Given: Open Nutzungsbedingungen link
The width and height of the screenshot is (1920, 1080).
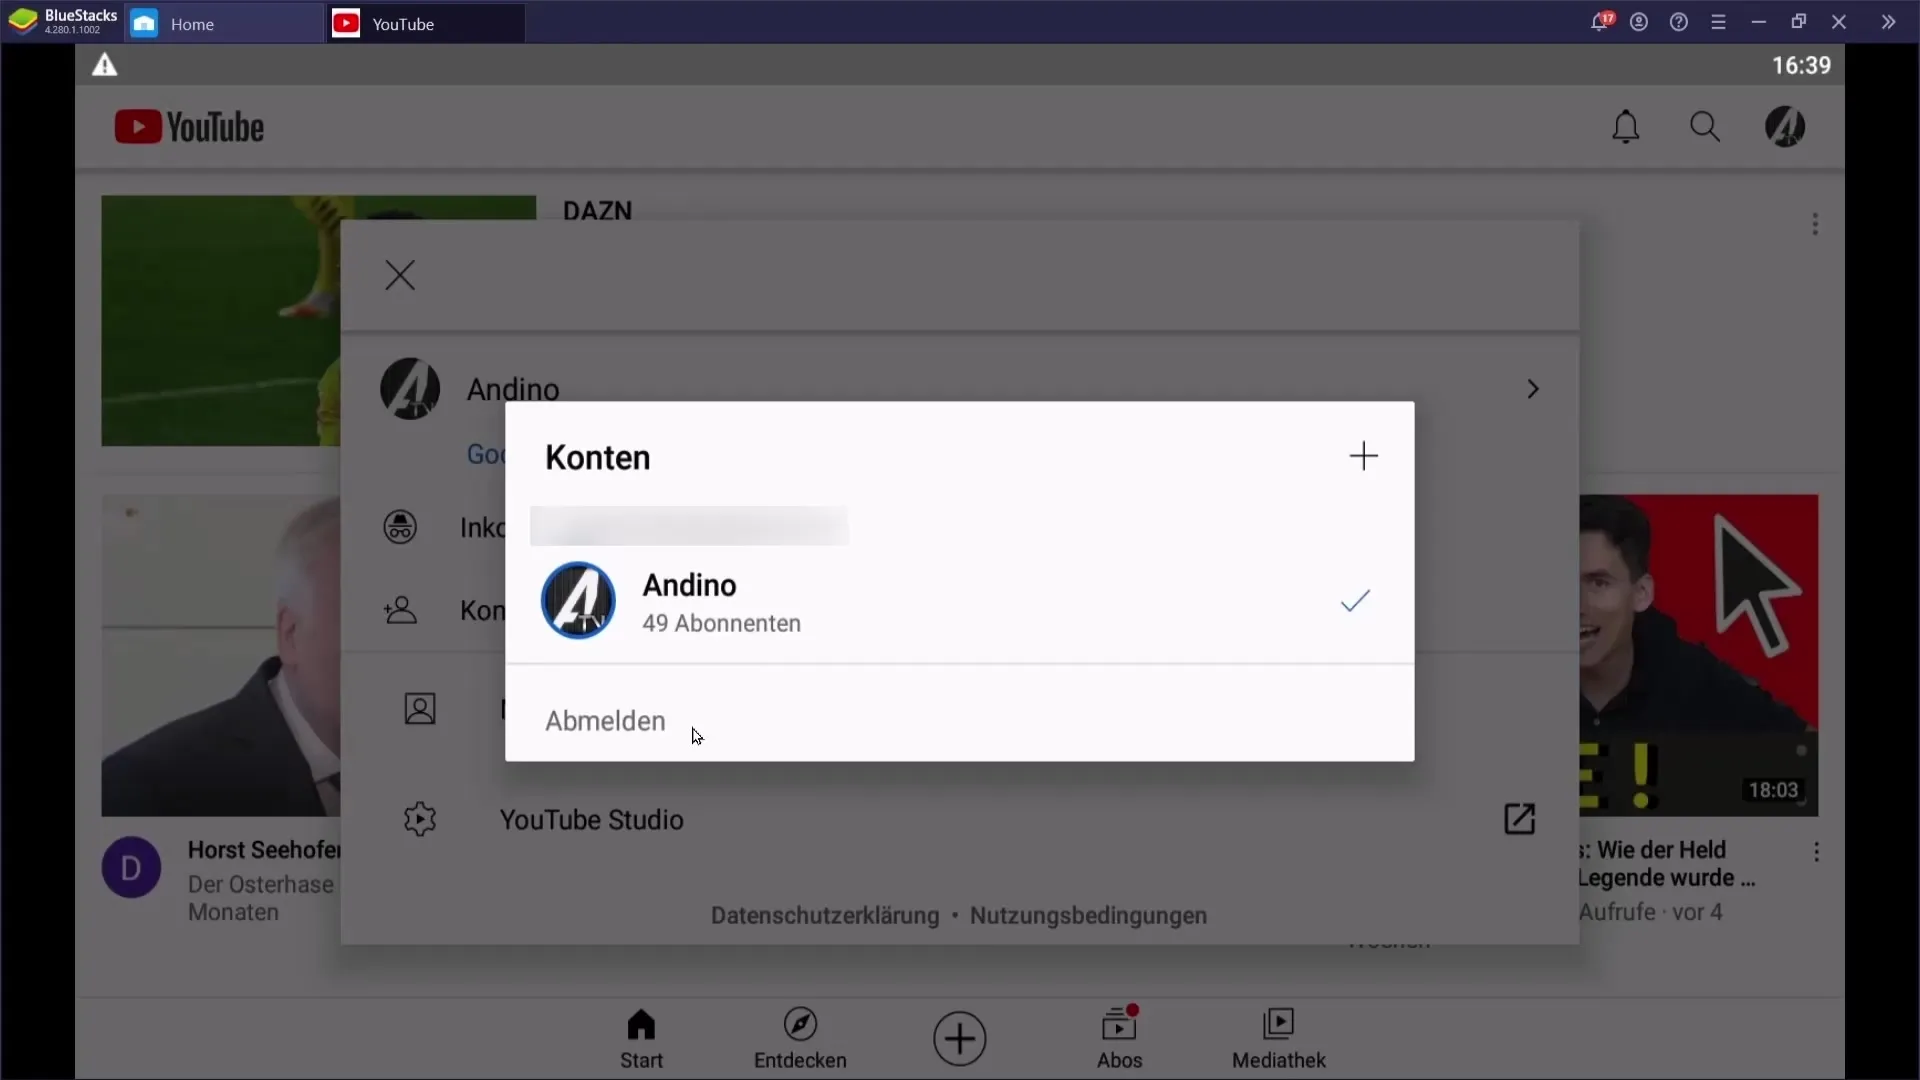Looking at the screenshot, I should pos(1088,916).
